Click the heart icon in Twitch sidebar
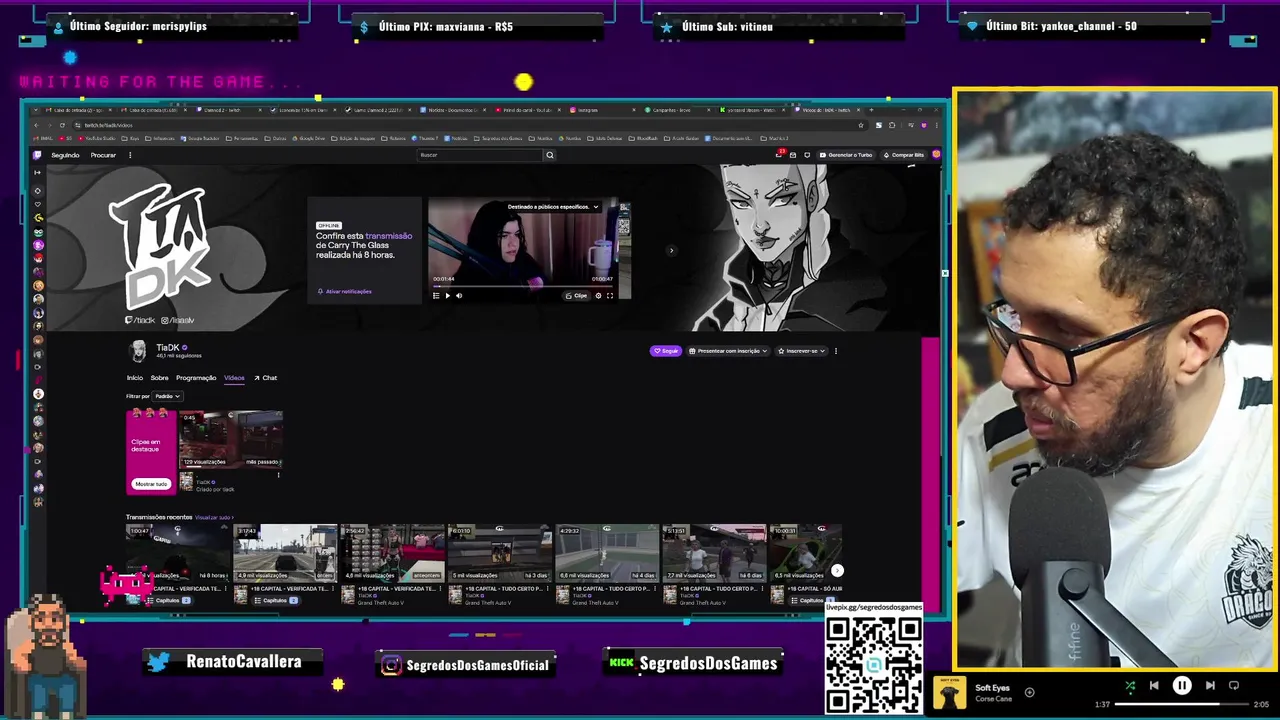Viewport: 1280px width, 720px height. coord(38,204)
